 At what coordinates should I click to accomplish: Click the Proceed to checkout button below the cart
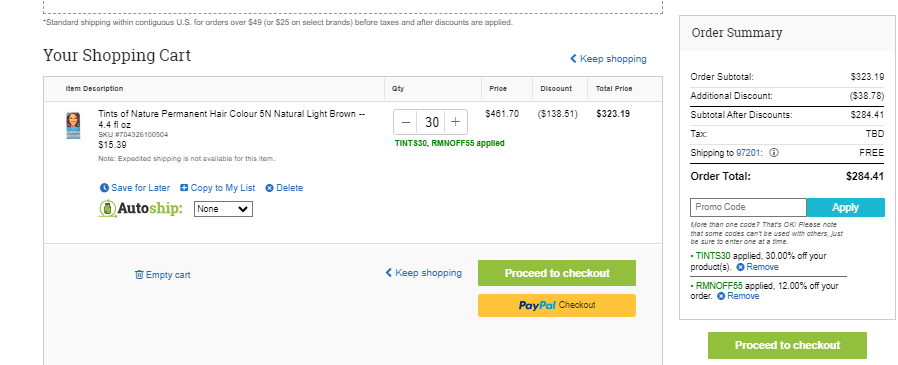[x=557, y=273]
